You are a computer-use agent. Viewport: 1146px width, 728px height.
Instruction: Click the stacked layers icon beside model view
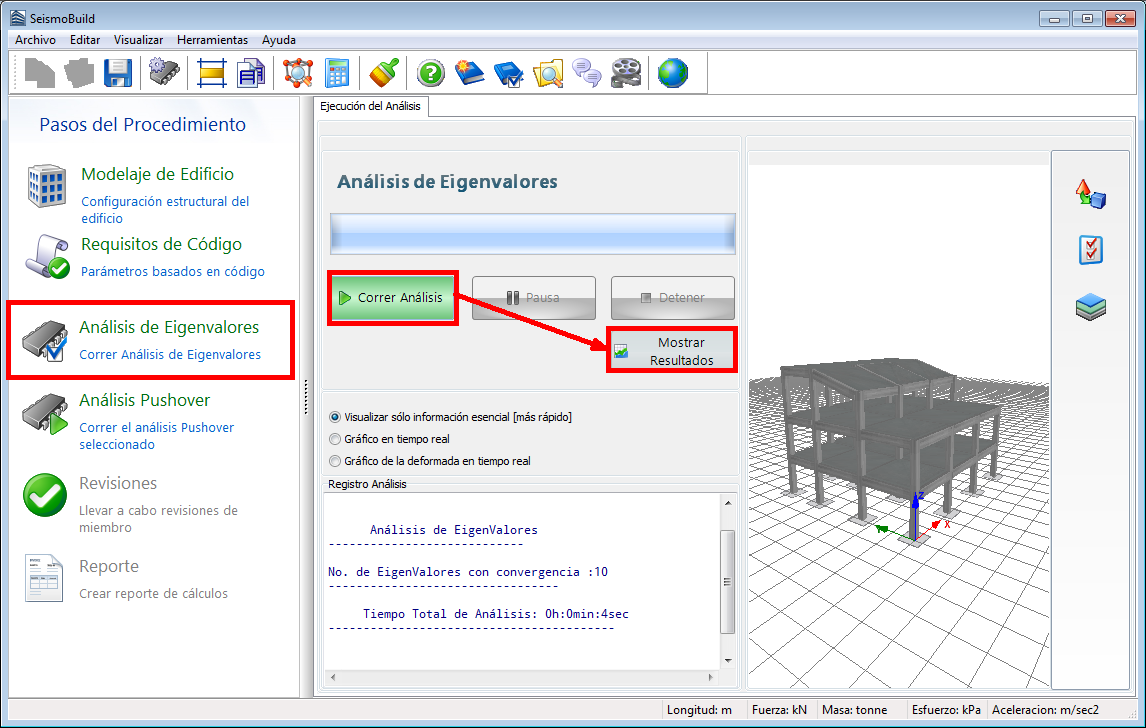(x=1089, y=306)
